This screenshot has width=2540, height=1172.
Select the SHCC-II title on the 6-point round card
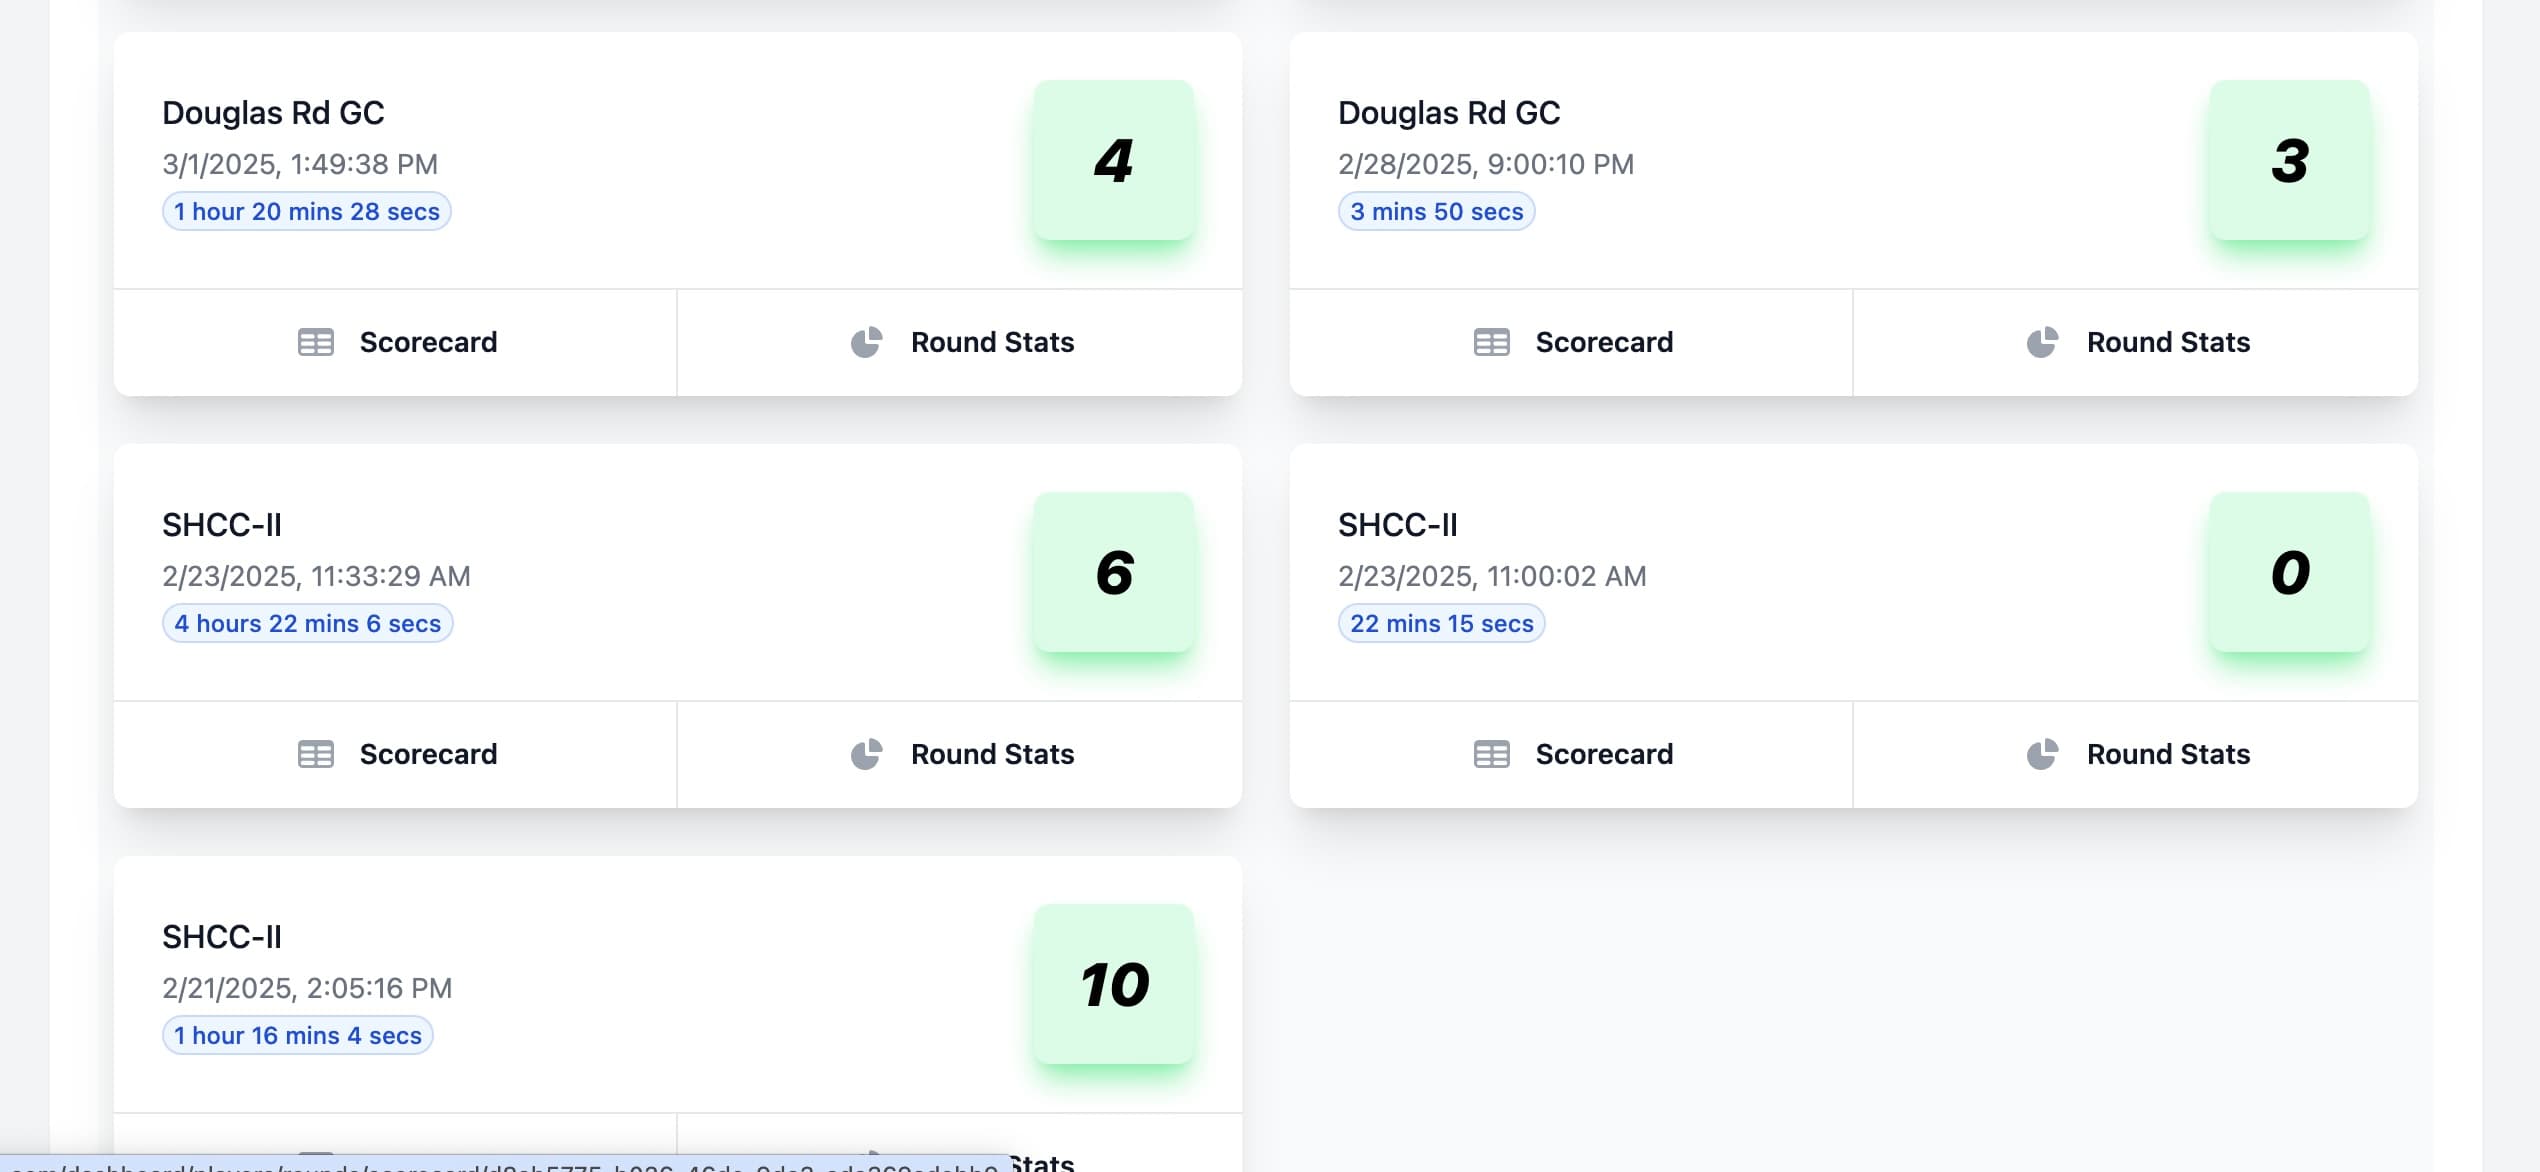tap(221, 524)
